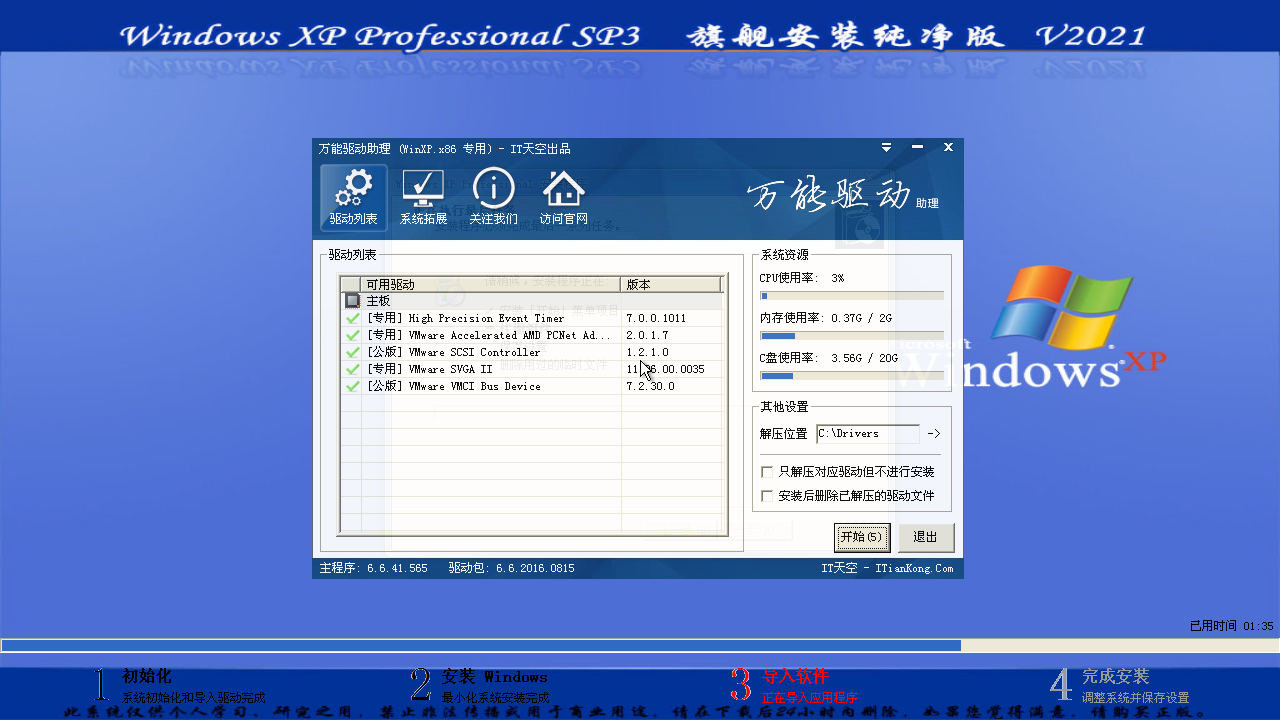Click the 已用时间 01:35 elapsed time text
This screenshot has height=720, width=1280.
tap(1231, 626)
